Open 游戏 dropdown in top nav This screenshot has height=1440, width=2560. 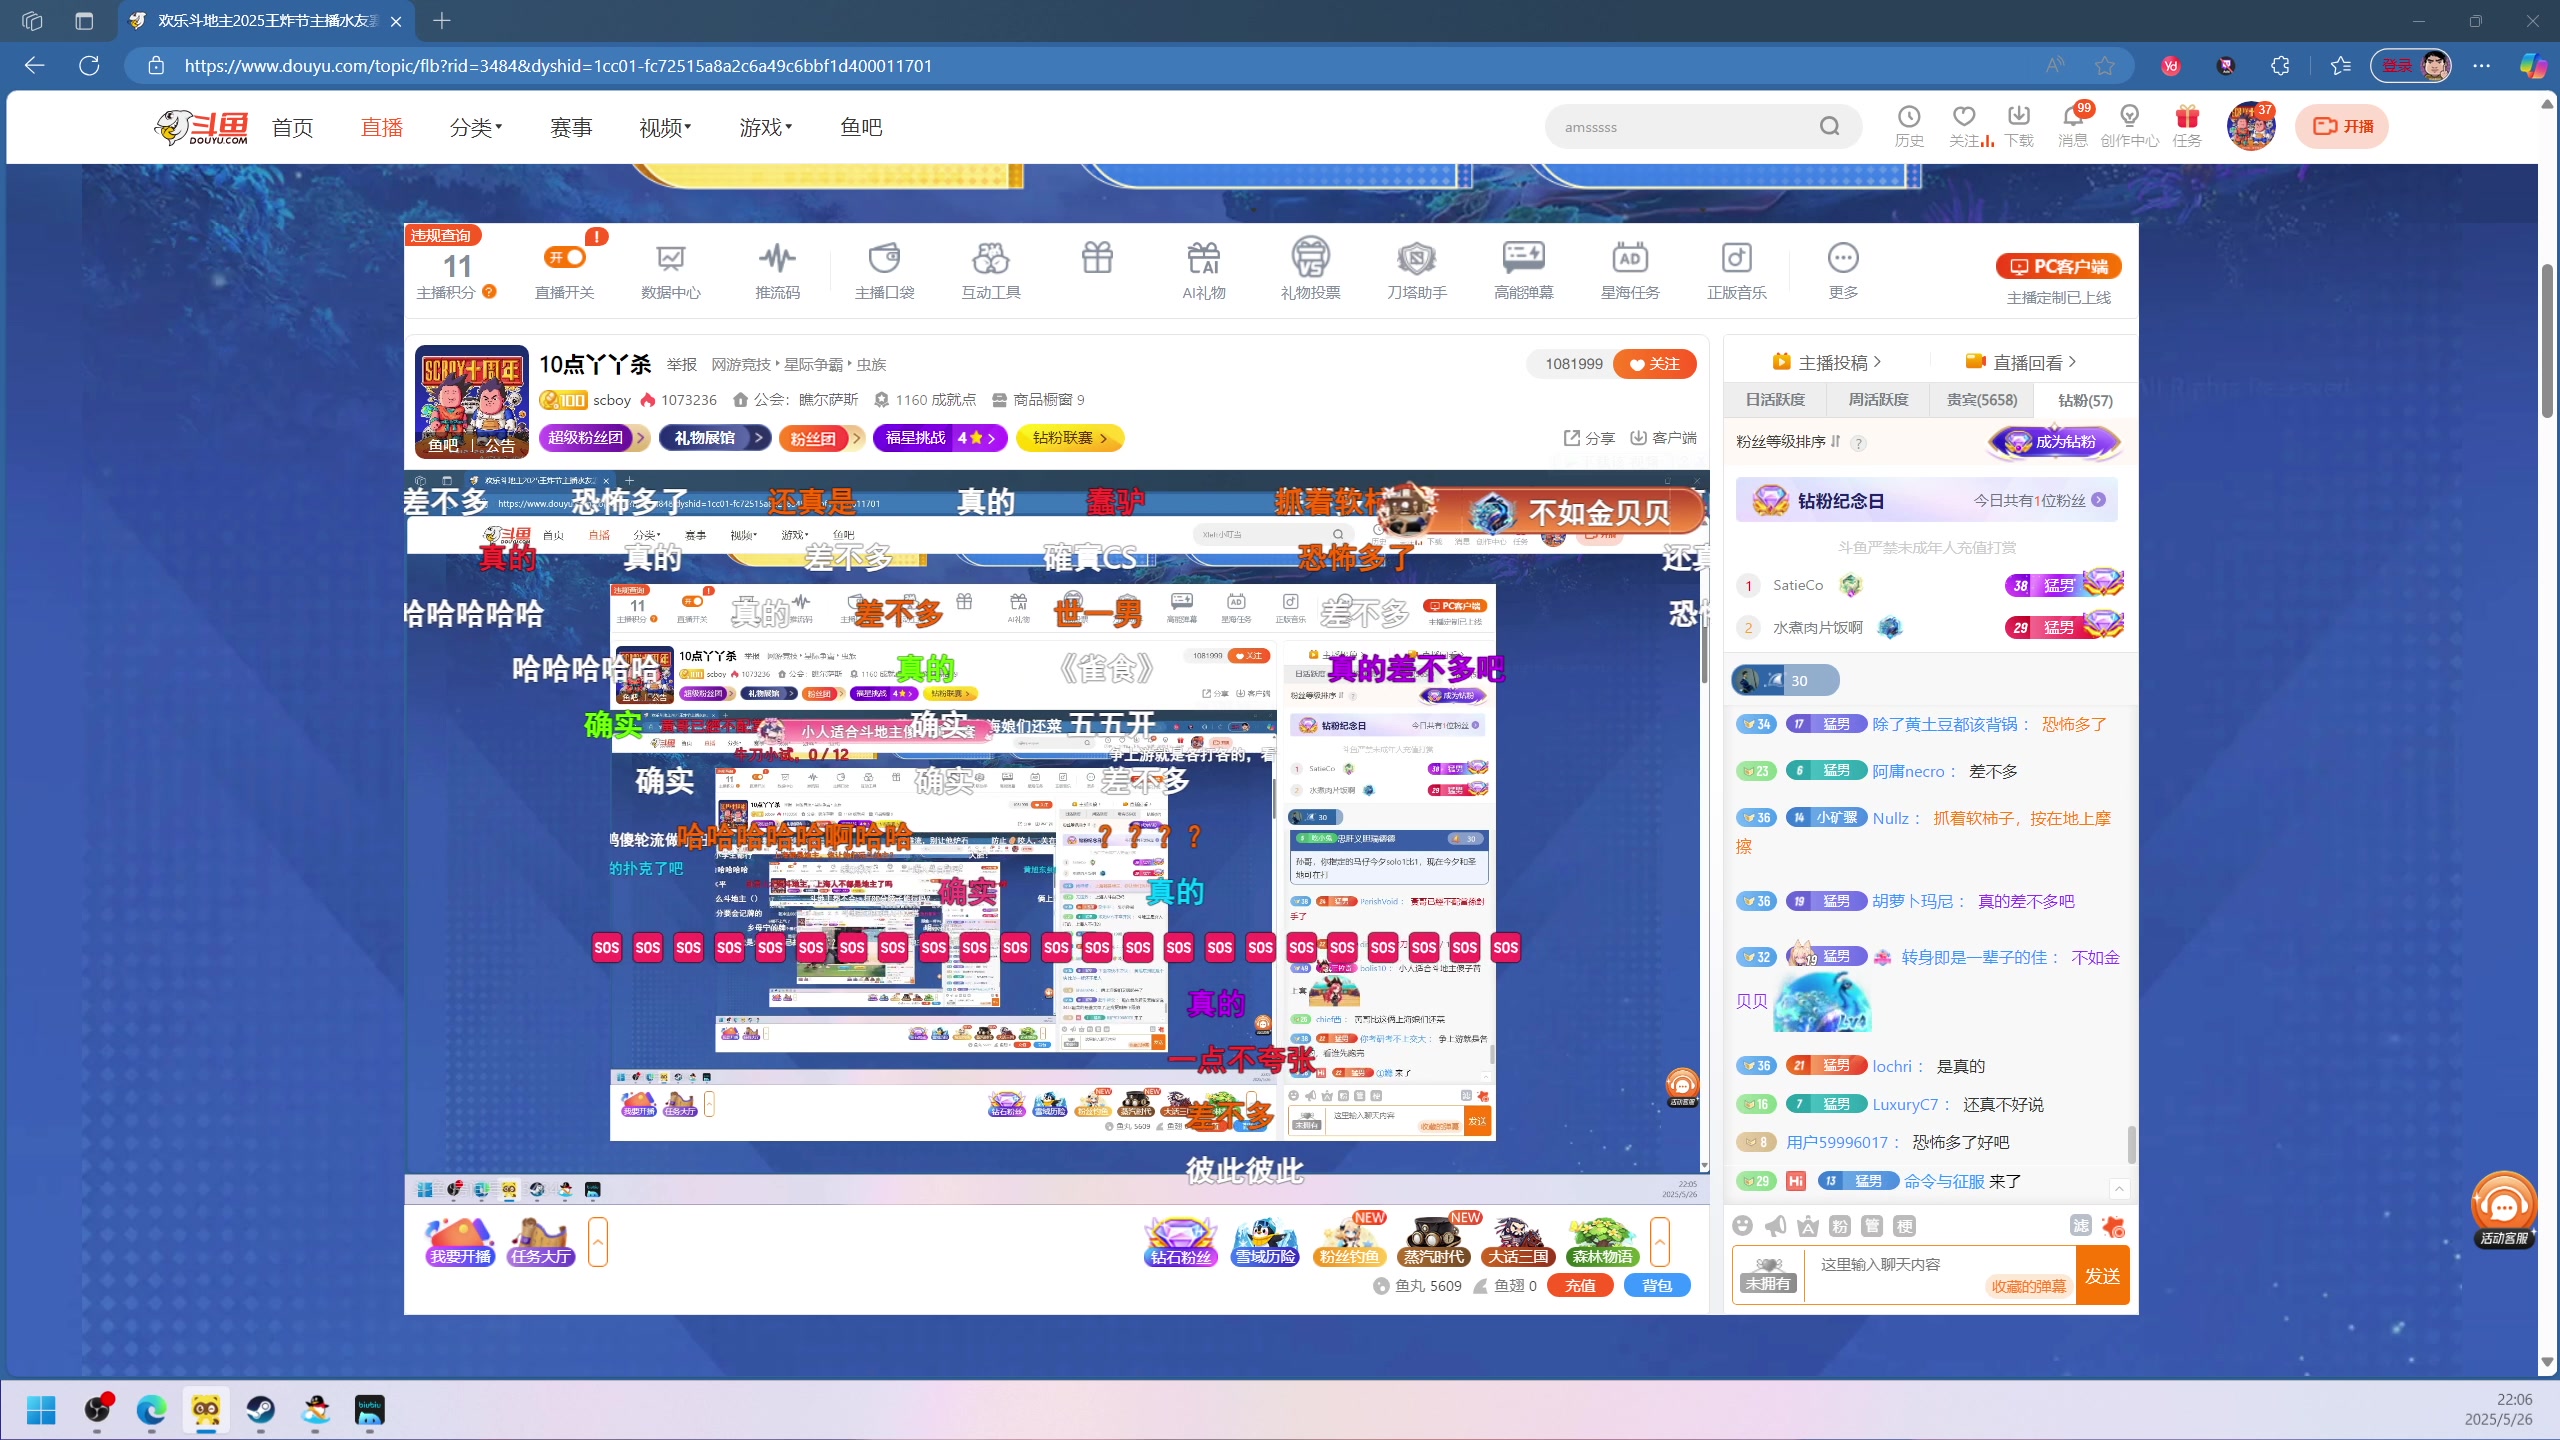pyautogui.click(x=766, y=128)
